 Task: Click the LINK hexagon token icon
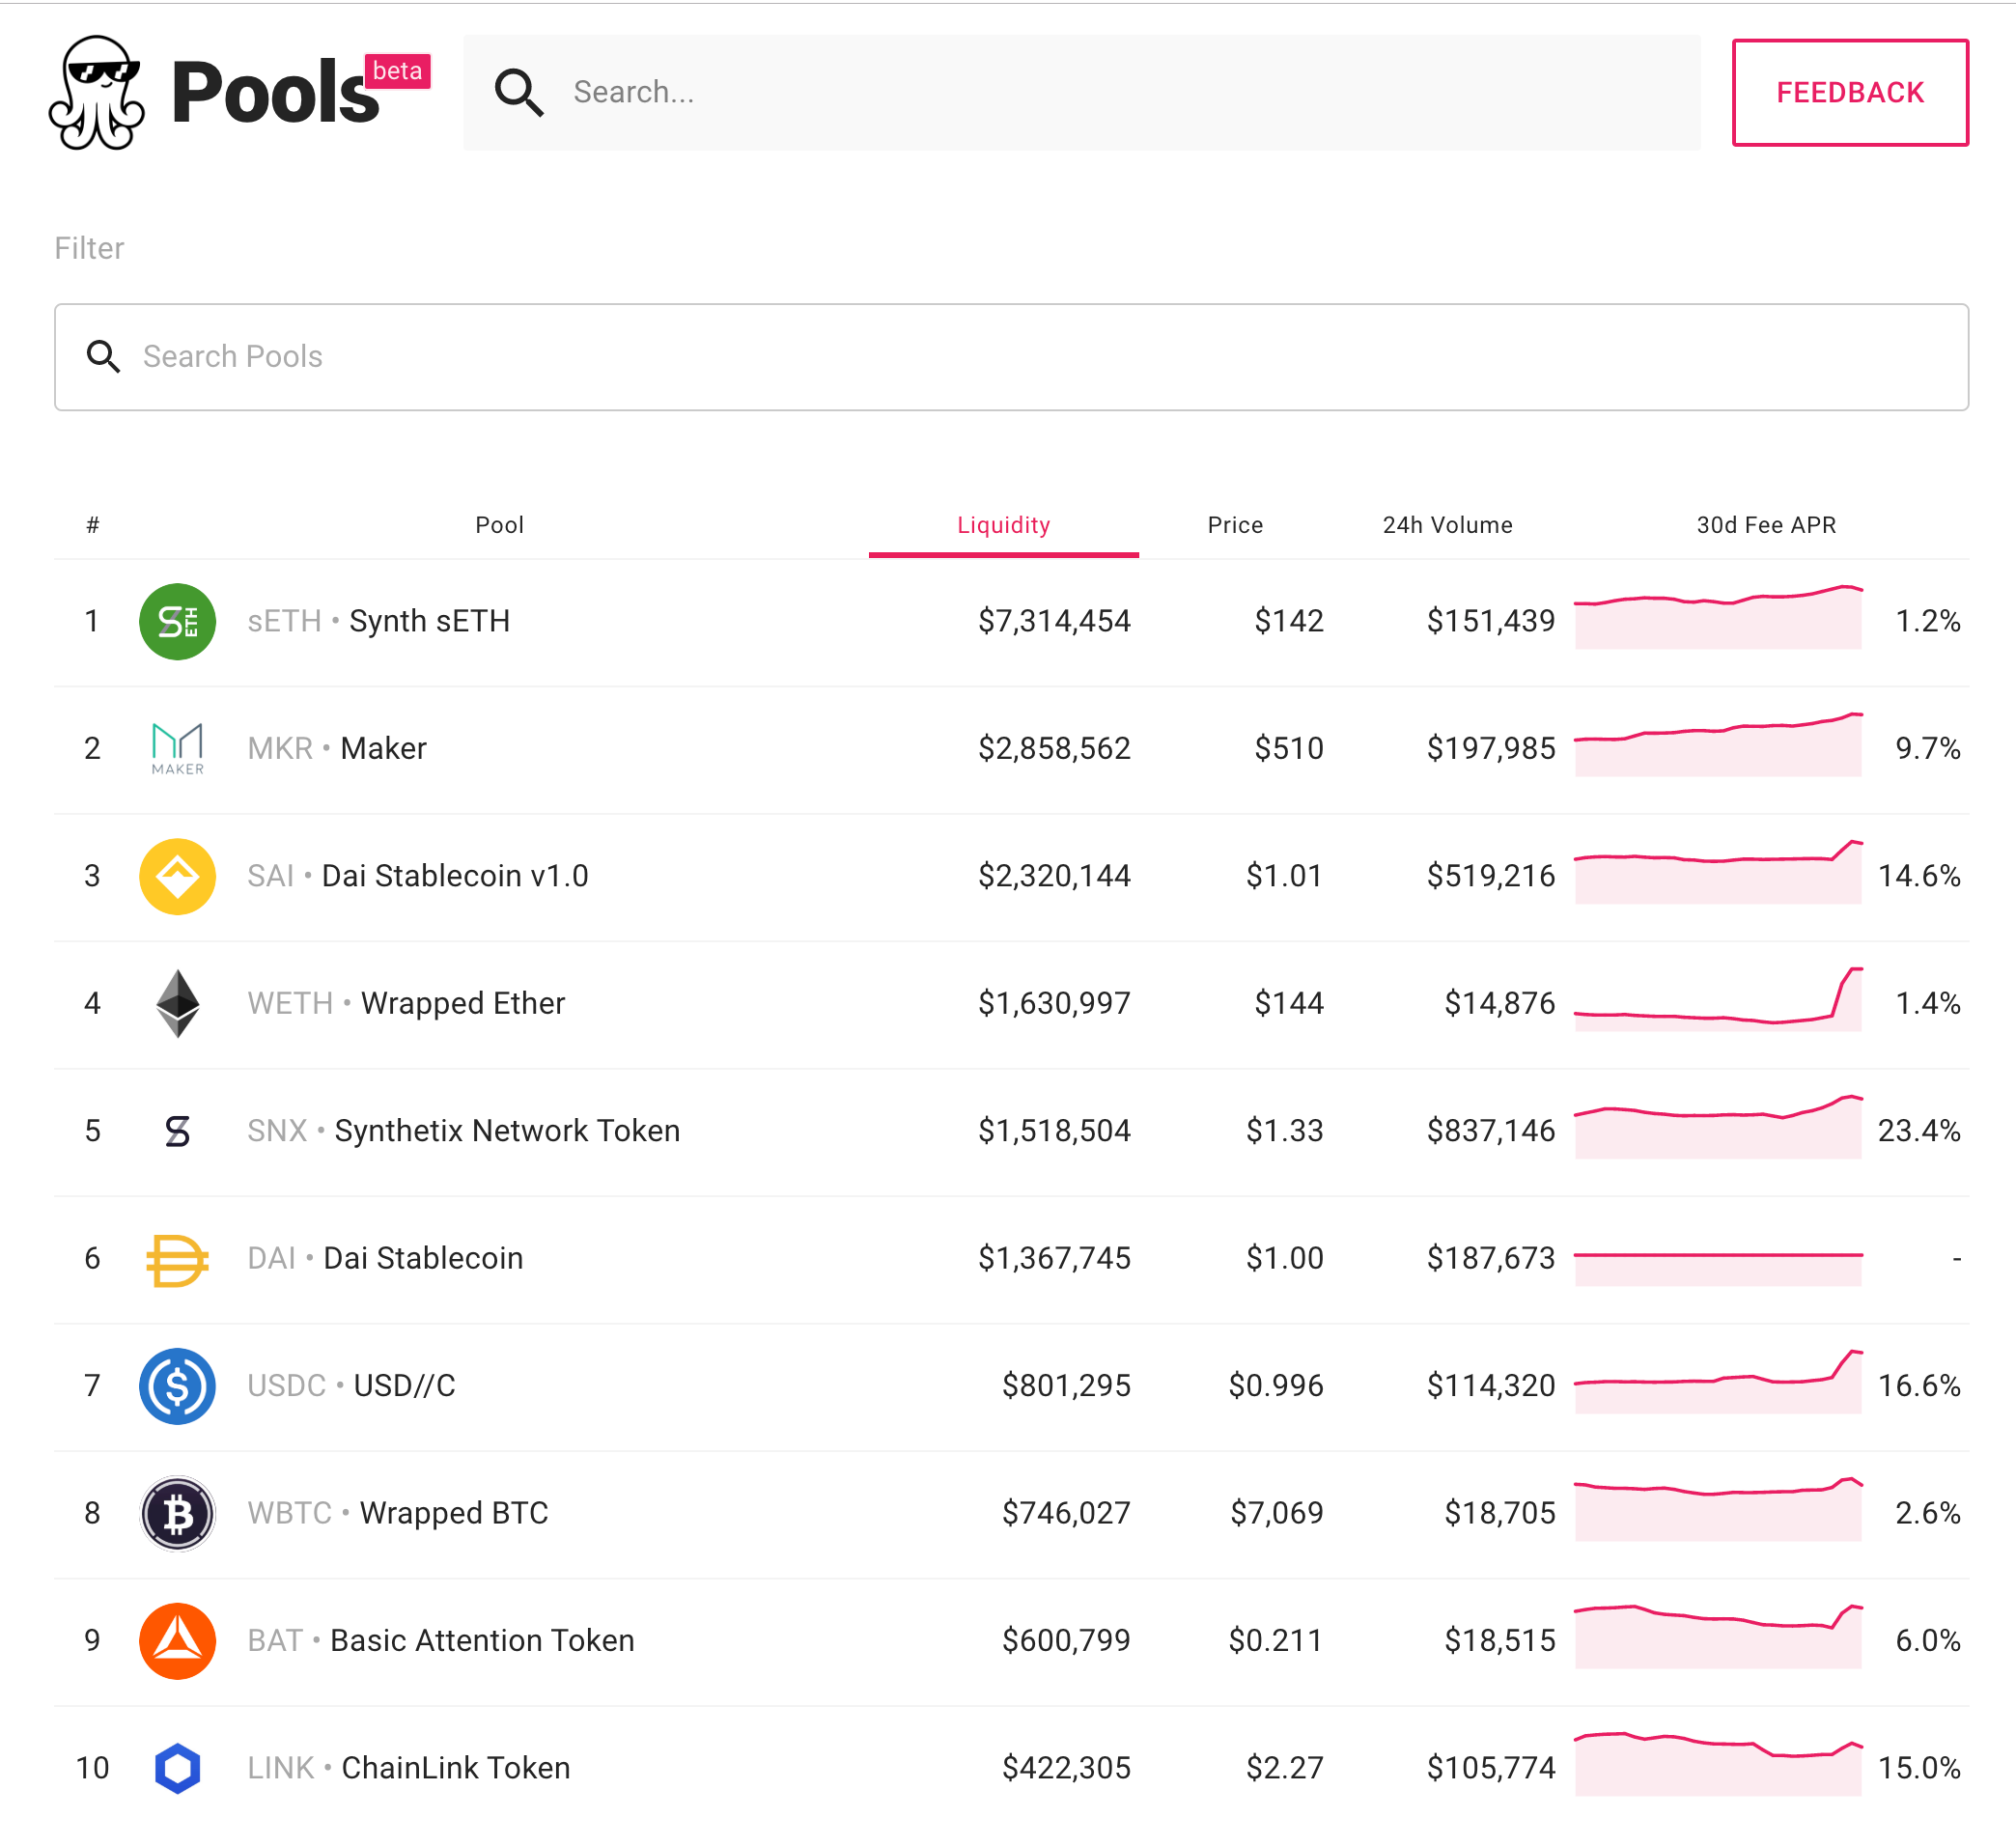click(x=177, y=1768)
